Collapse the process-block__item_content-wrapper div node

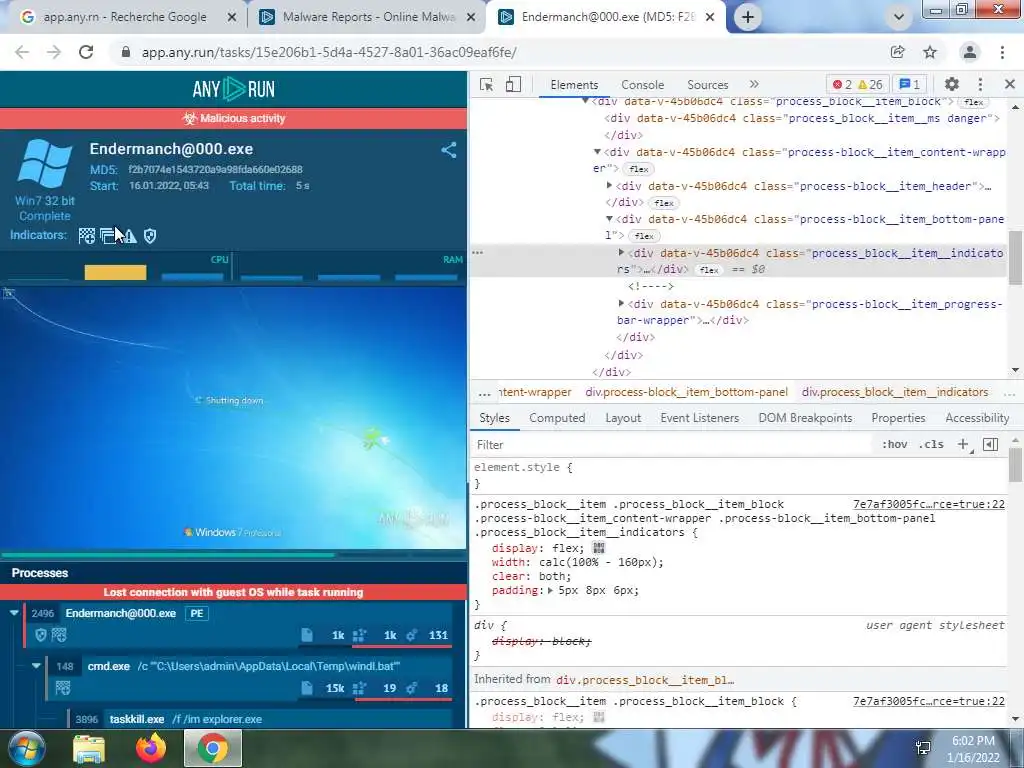point(597,152)
